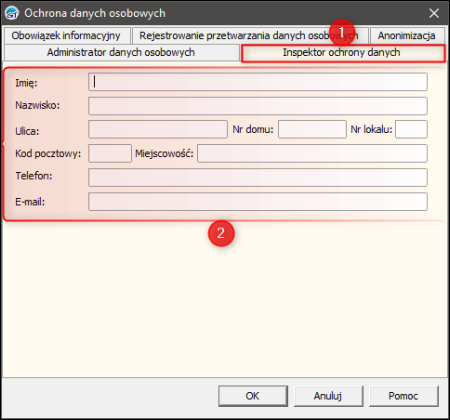450x420 pixels.
Task: Click the Ulica input box
Action: [158, 129]
